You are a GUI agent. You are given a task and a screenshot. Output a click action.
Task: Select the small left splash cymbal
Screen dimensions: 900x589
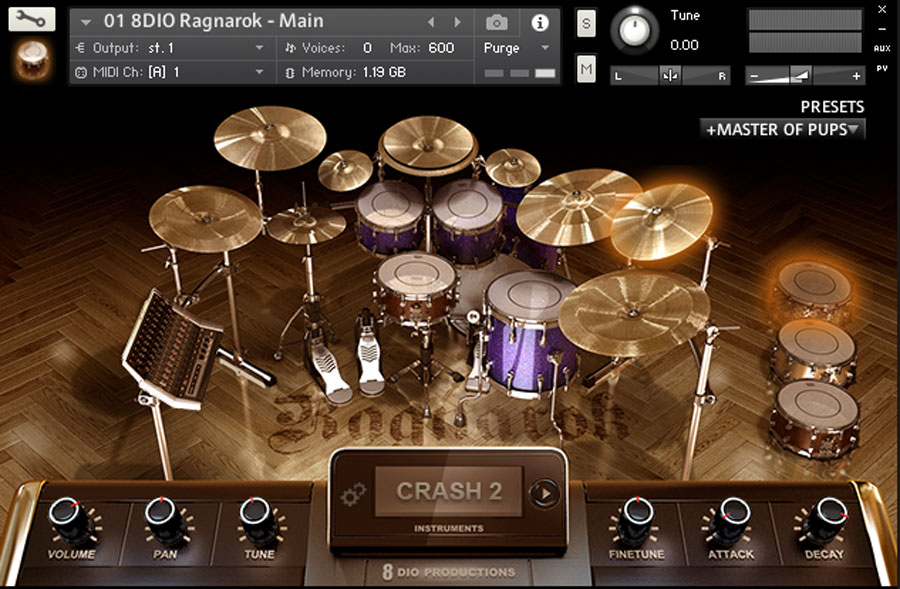(x=344, y=170)
